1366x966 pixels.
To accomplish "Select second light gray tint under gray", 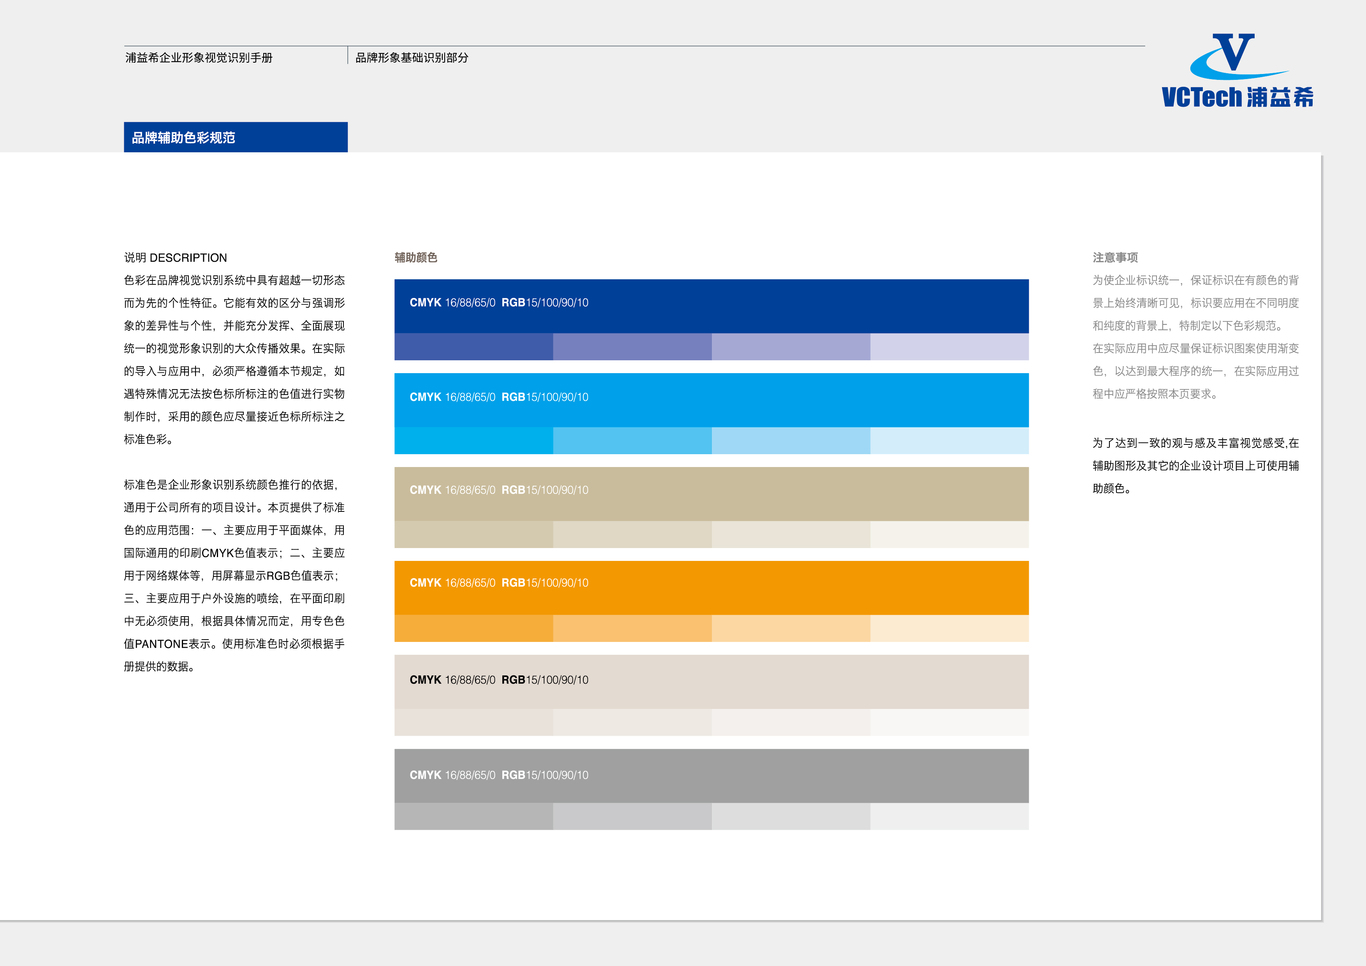I will click(x=632, y=816).
